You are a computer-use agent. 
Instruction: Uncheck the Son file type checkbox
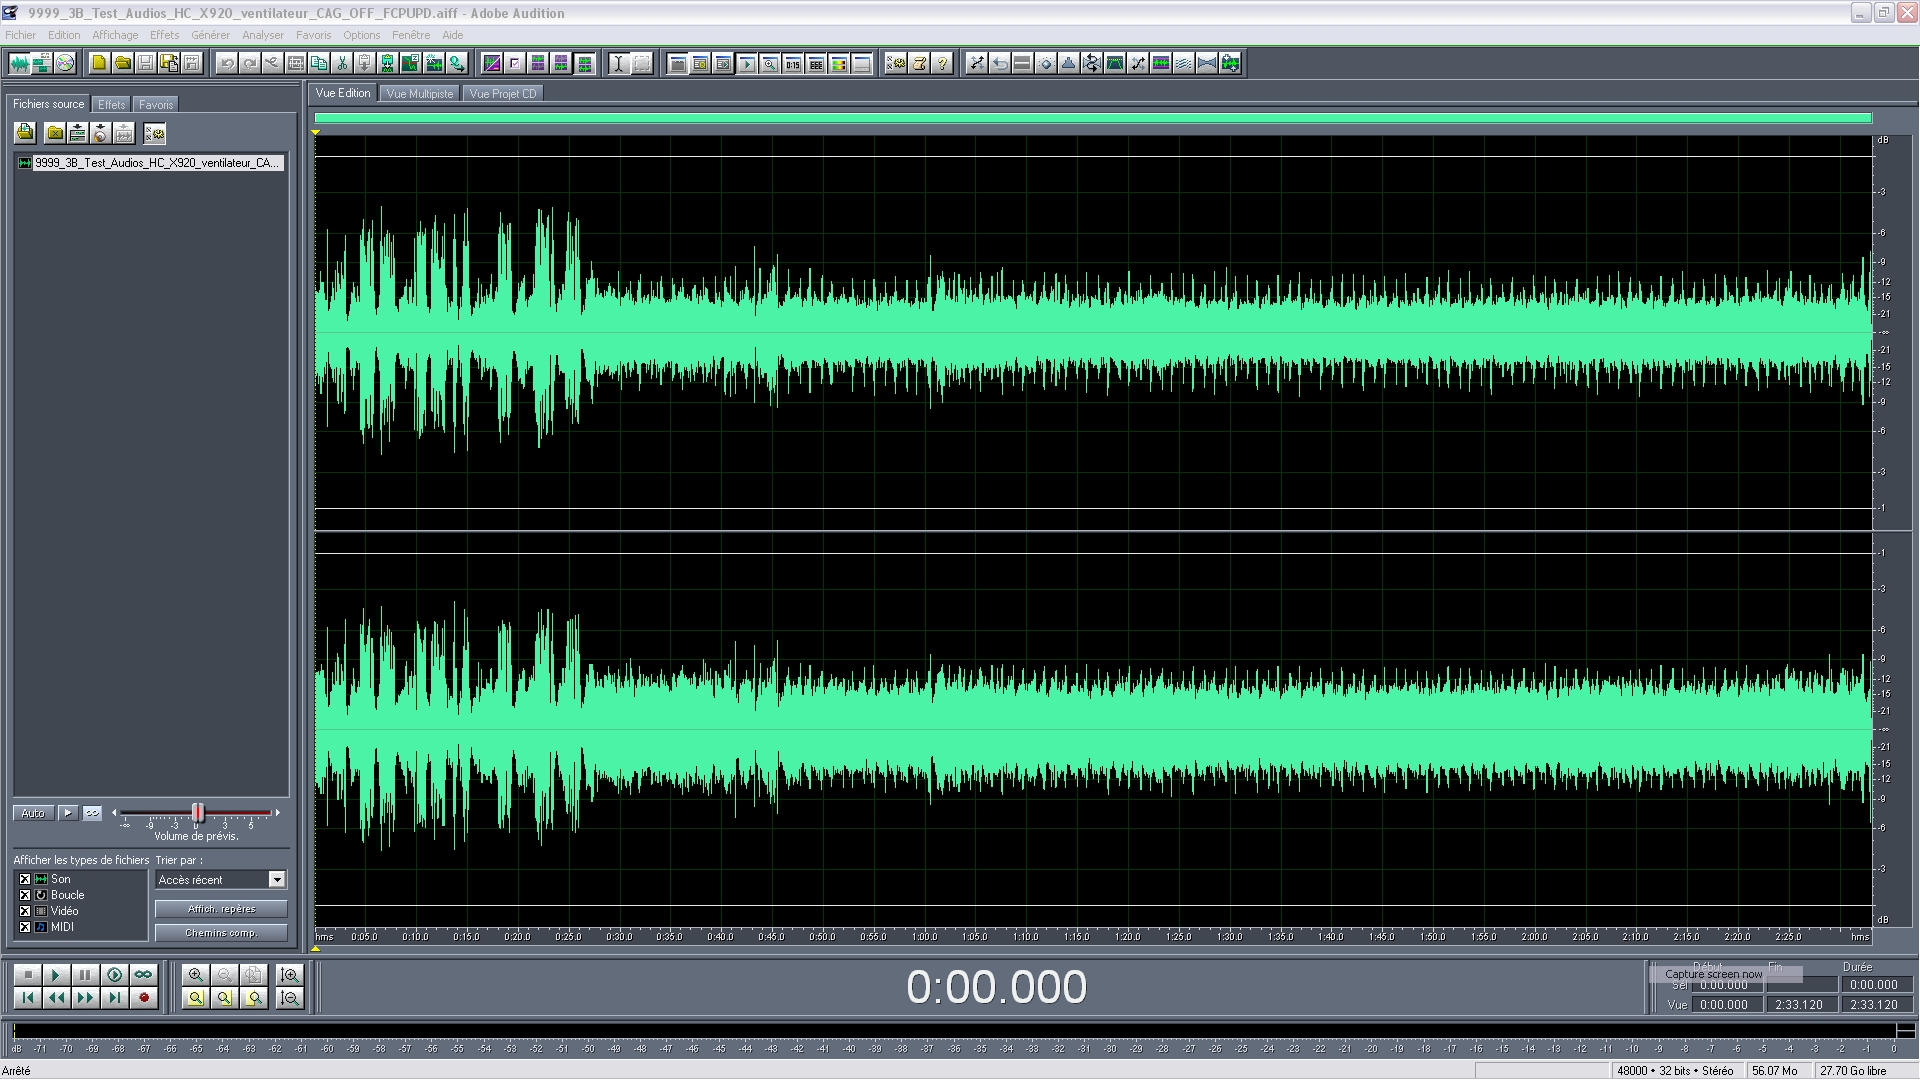tap(25, 879)
